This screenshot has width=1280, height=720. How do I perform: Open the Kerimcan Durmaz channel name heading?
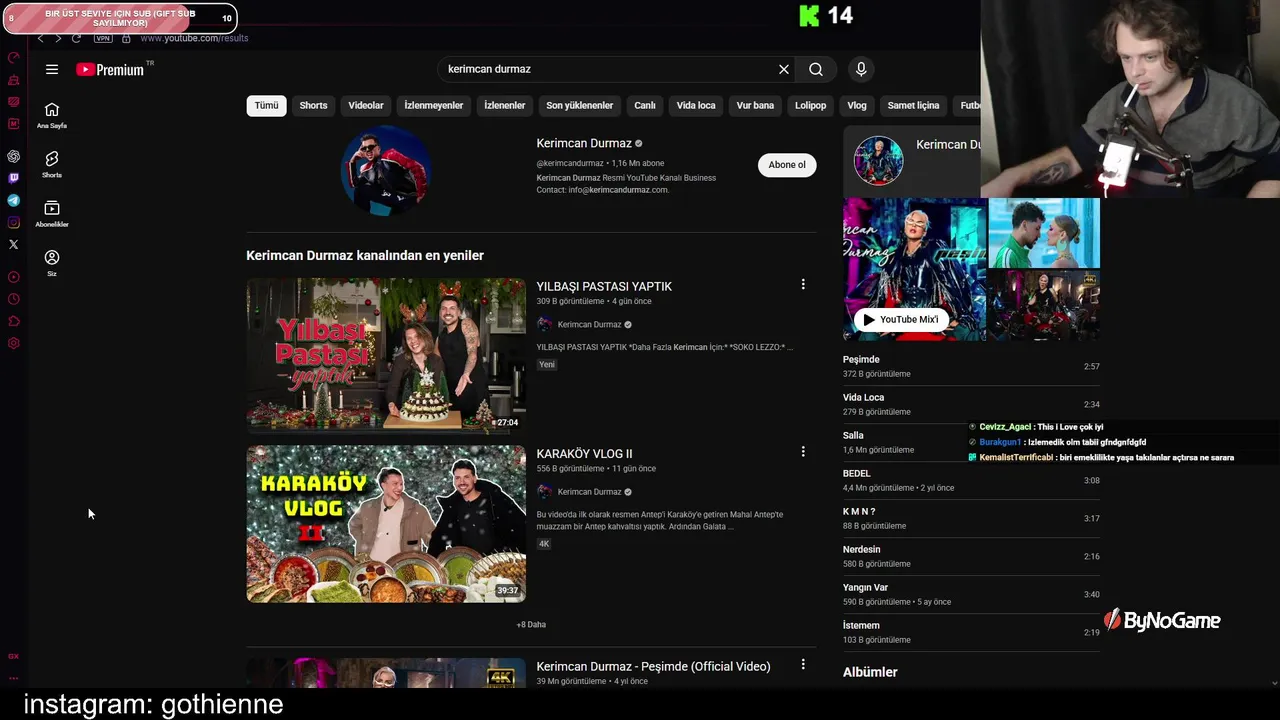(x=584, y=143)
